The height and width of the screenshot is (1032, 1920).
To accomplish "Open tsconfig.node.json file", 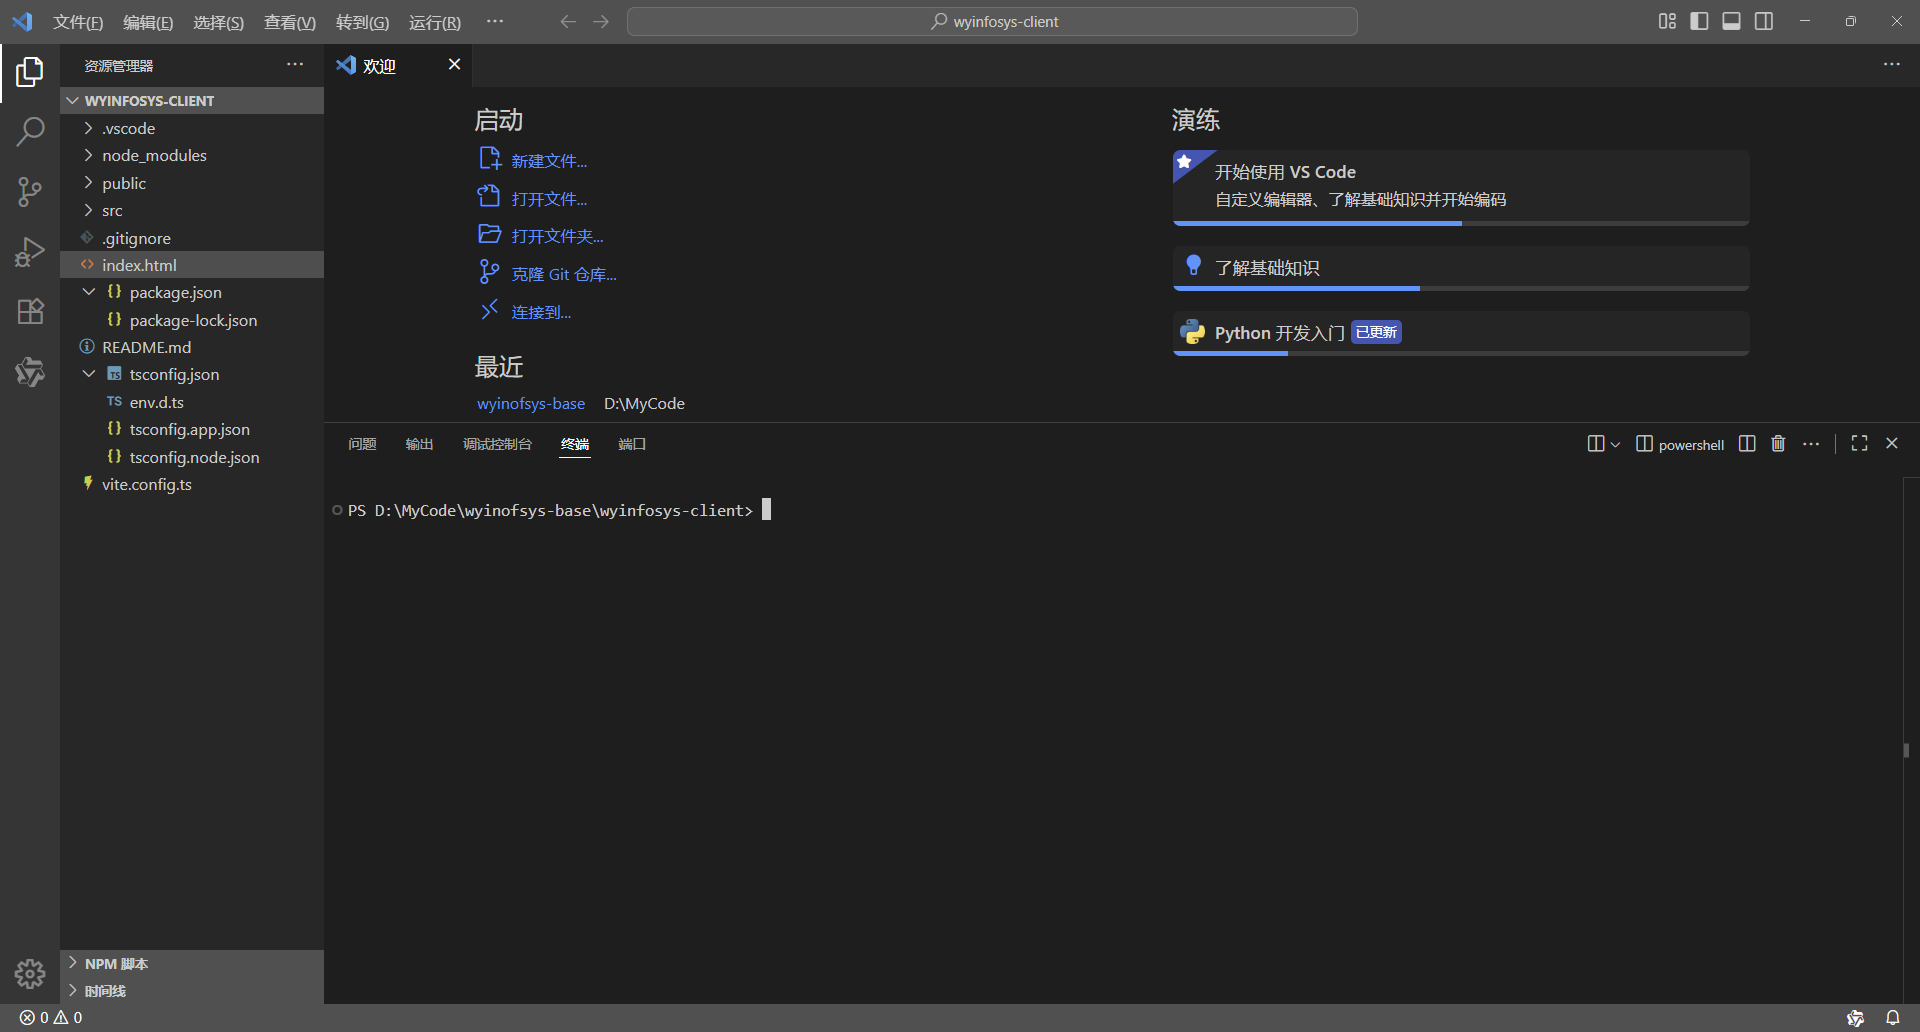I will pos(192,457).
